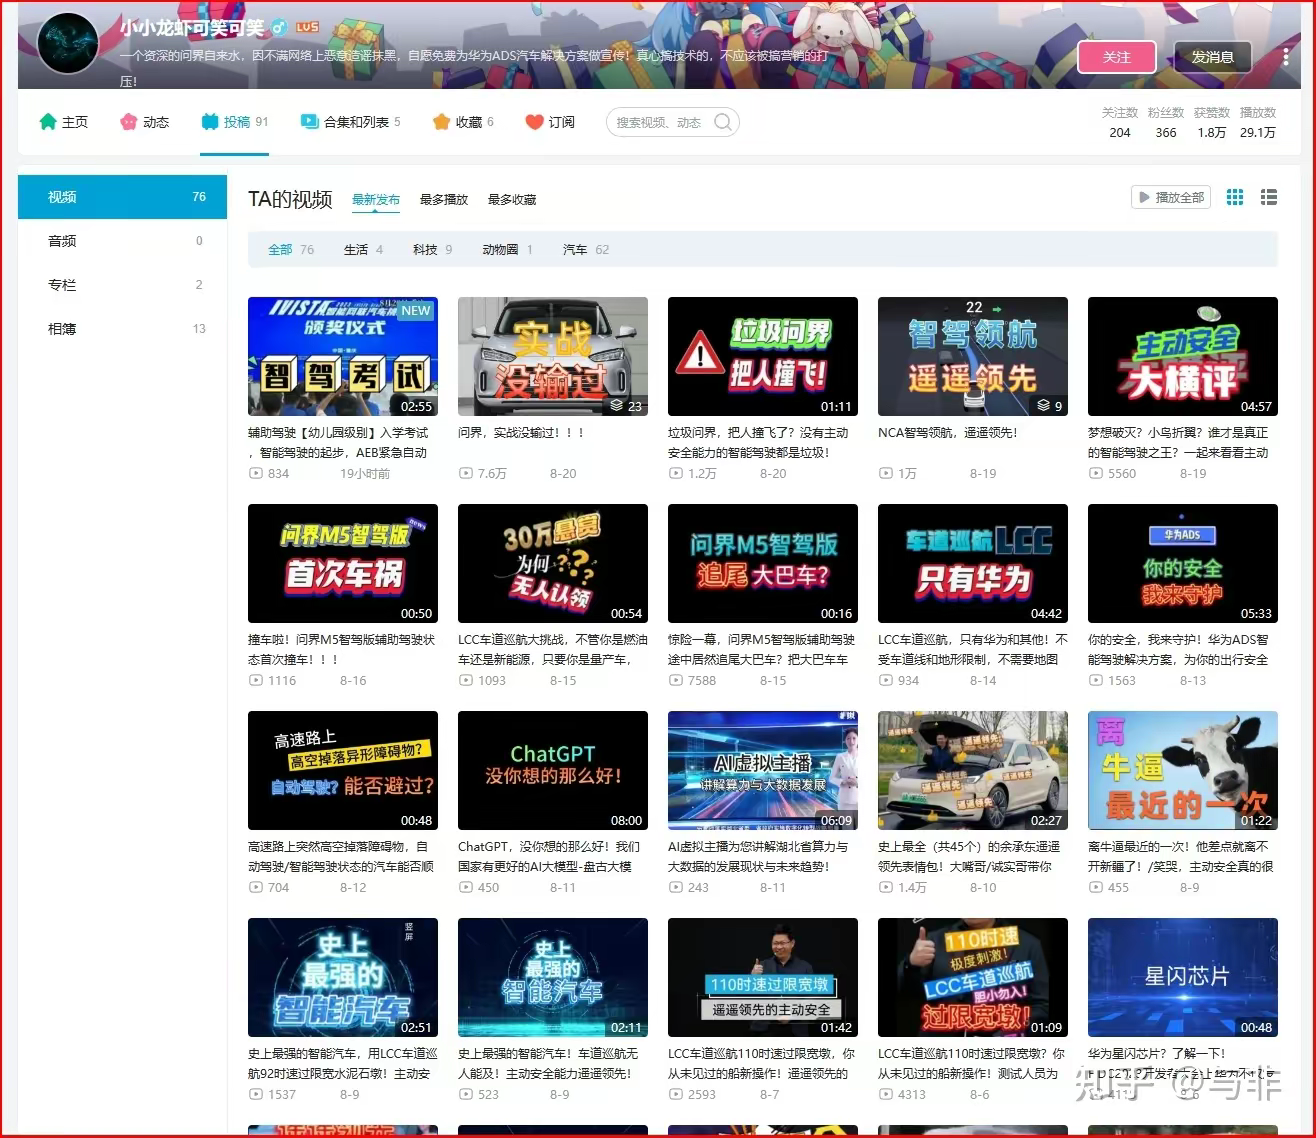Open the 高速路上高空掉落 video thumbnail
Screen dimensions: 1316x1138
tap(343, 770)
